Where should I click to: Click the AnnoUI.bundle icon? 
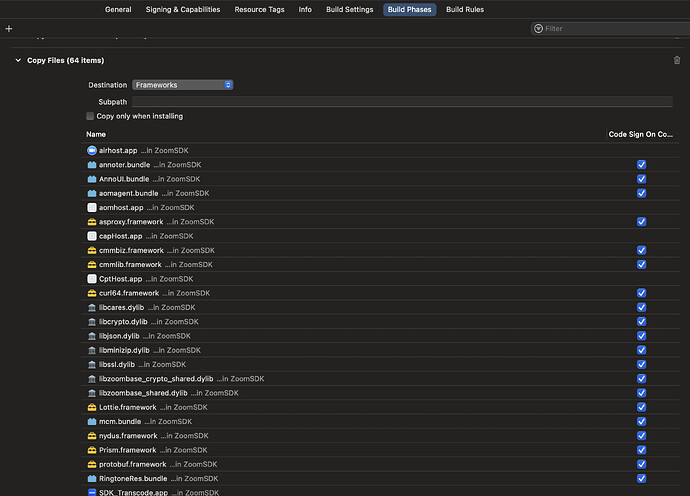pyautogui.click(x=92, y=179)
